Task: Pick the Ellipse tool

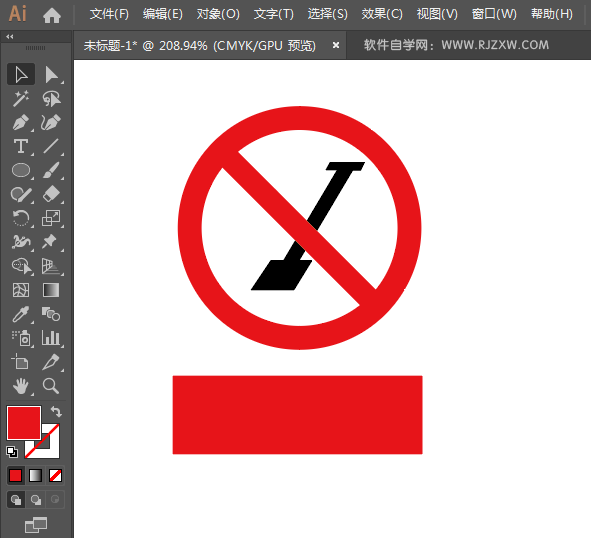Action: pos(21,170)
